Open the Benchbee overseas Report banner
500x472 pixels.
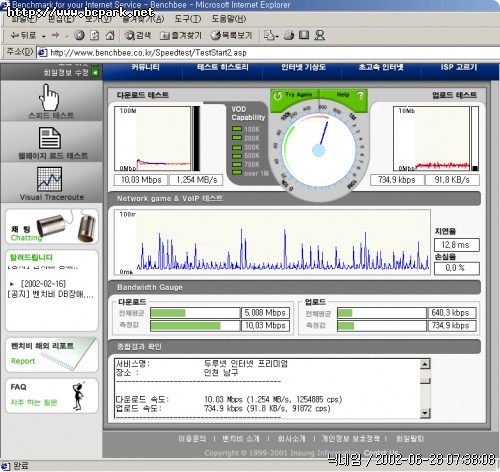(x=52, y=355)
